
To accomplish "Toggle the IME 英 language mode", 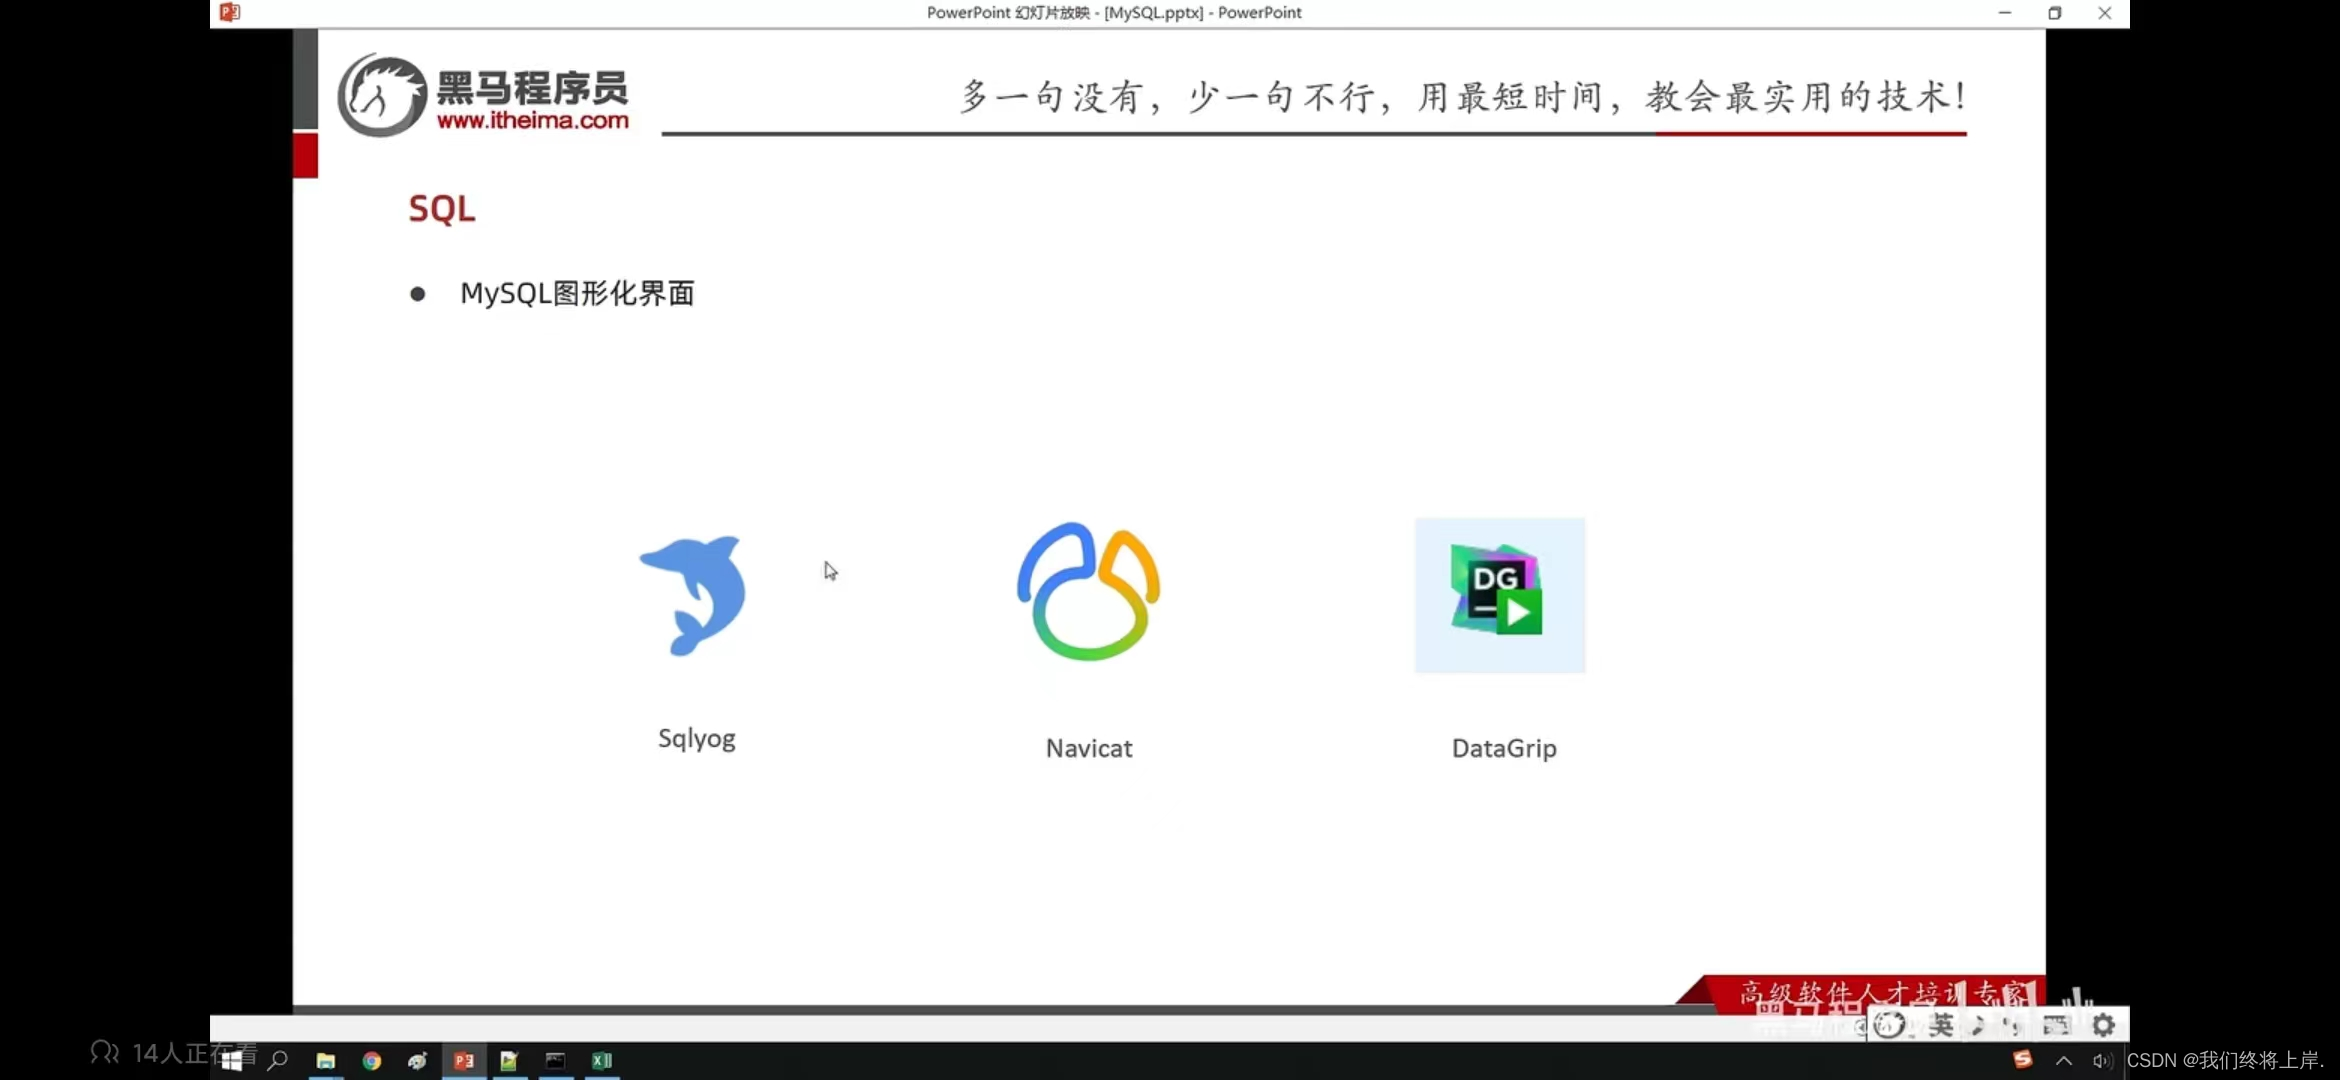I will point(1941,1025).
